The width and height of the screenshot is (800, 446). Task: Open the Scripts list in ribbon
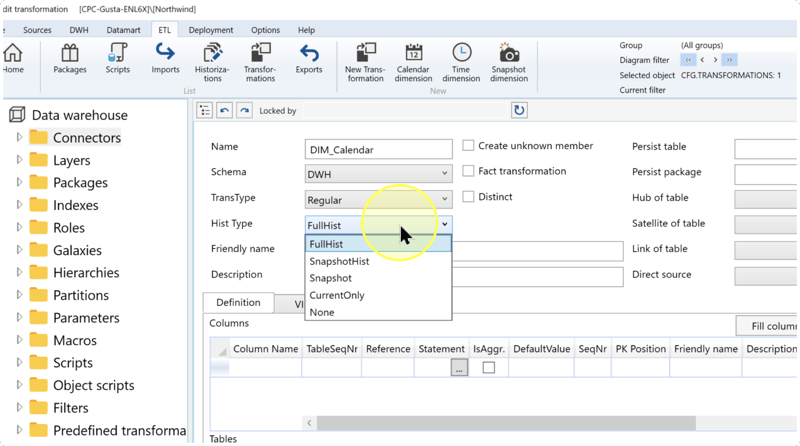pyautogui.click(x=117, y=58)
